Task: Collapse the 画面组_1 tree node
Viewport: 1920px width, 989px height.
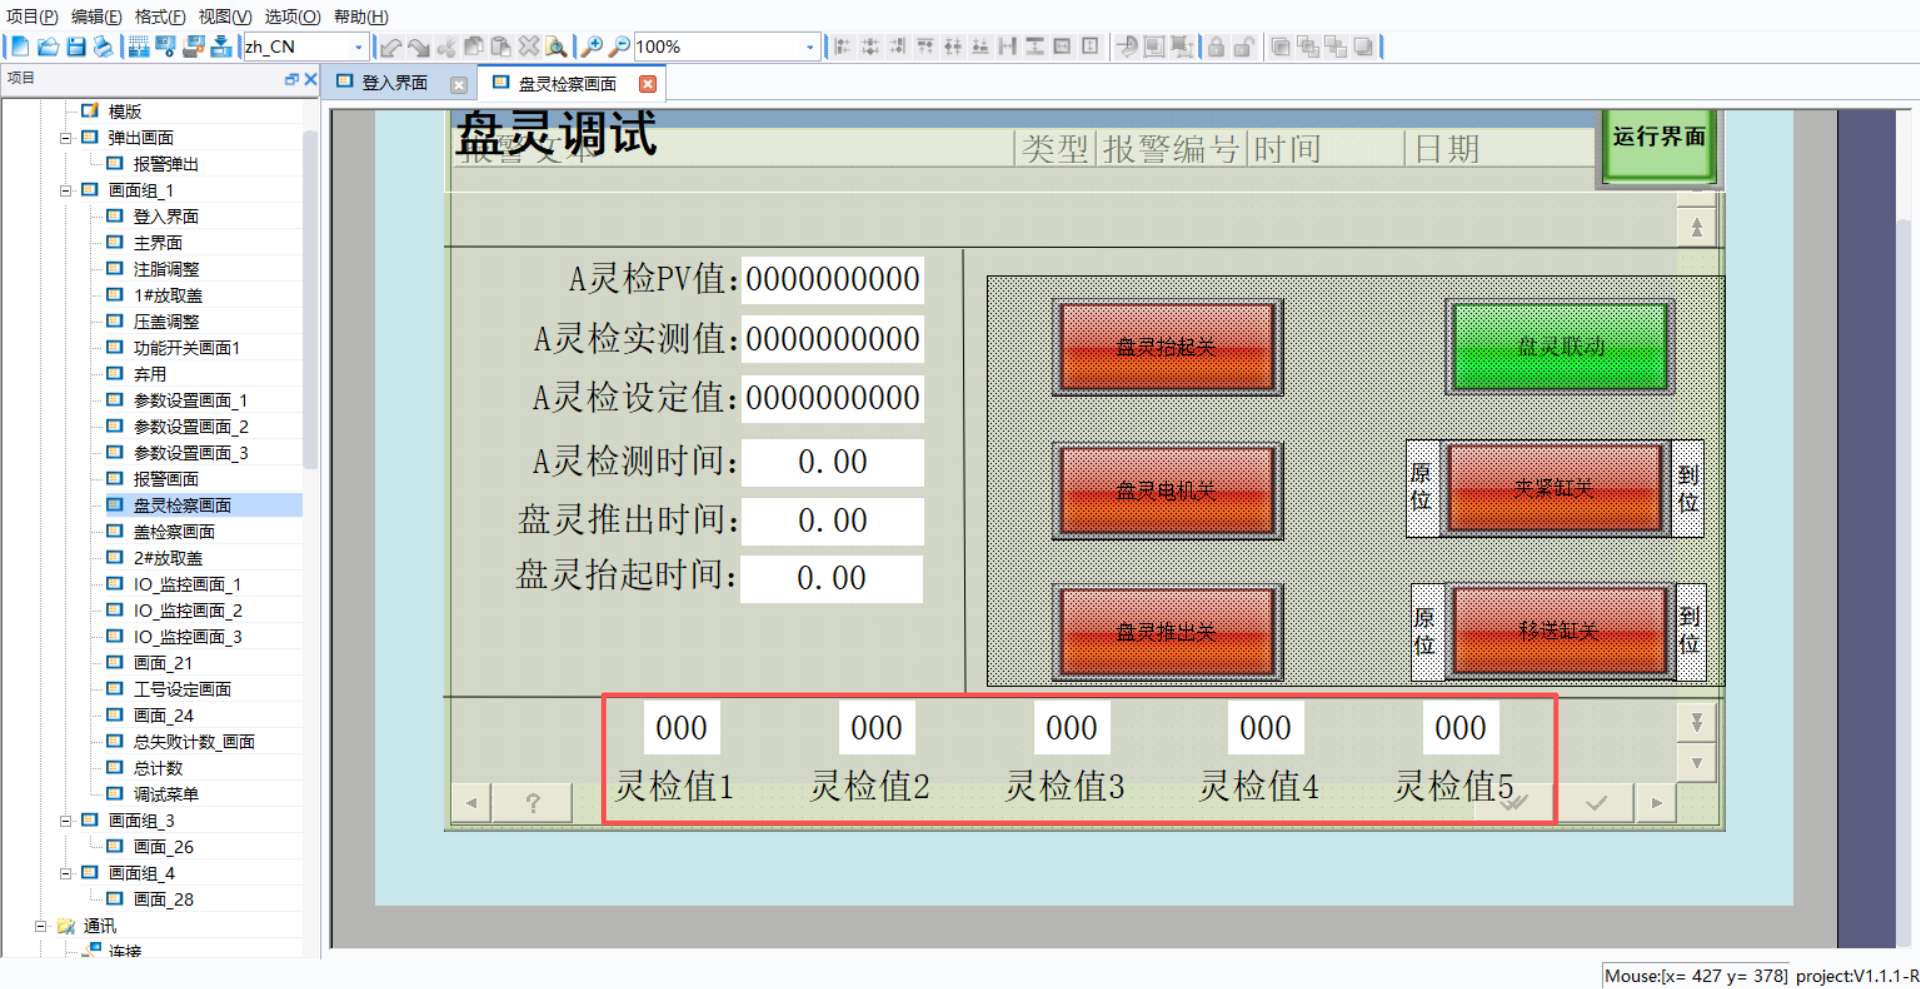Action: (66, 190)
